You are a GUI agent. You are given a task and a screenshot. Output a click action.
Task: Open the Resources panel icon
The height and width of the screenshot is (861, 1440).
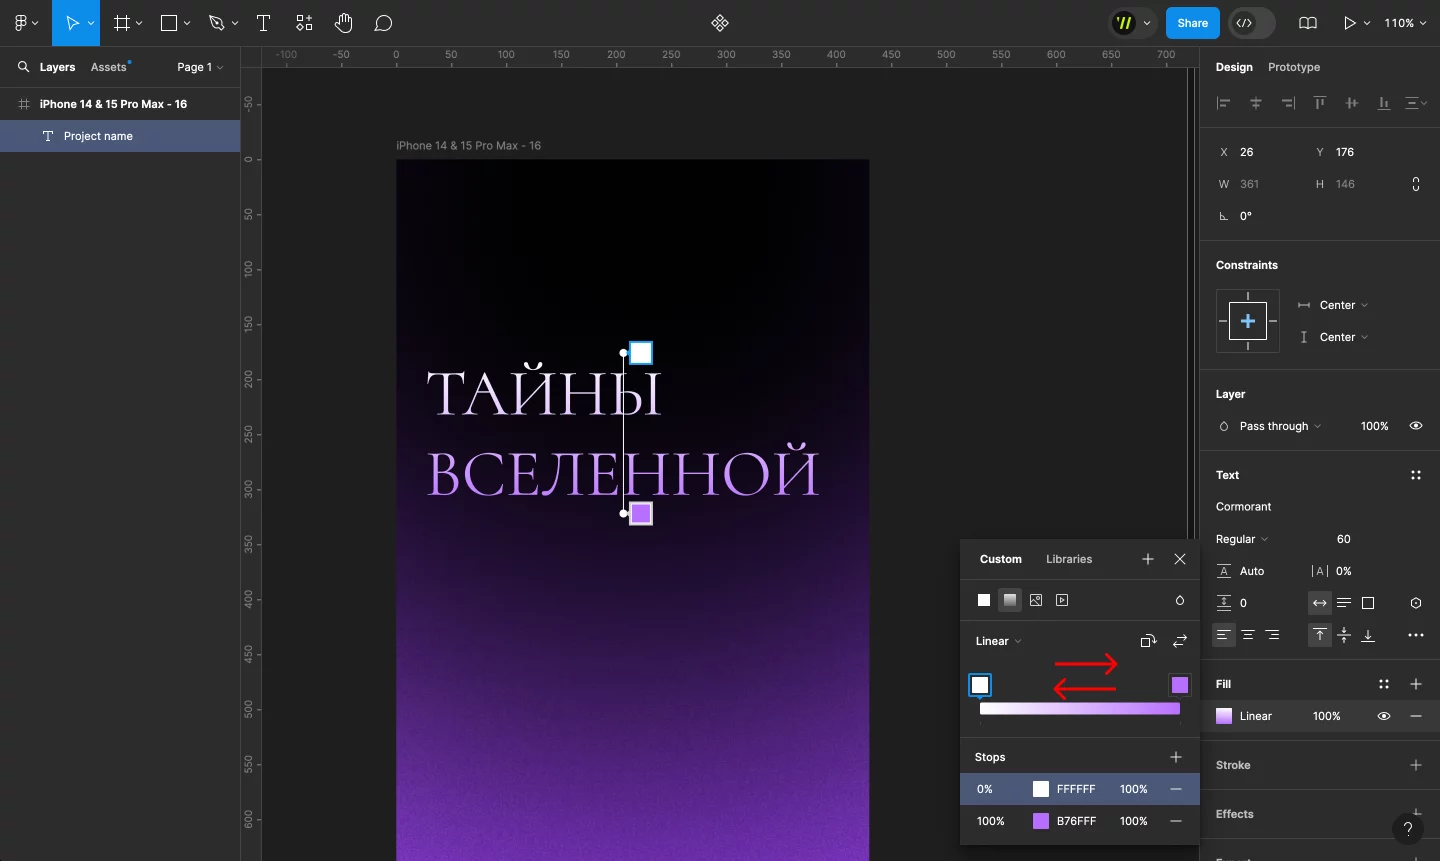click(304, 23)
